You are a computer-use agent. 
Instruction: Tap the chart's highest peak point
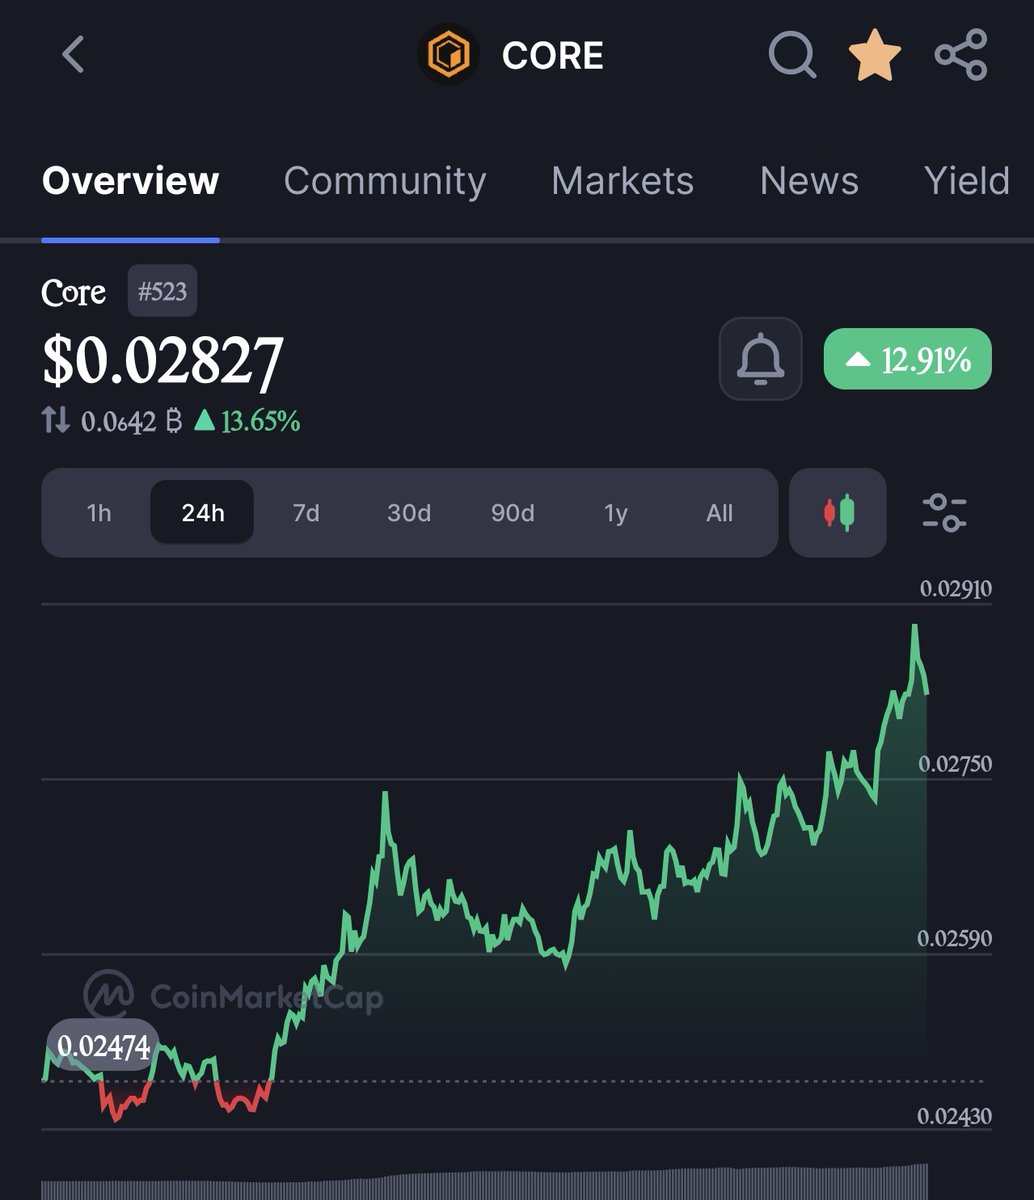click(914, 627)
